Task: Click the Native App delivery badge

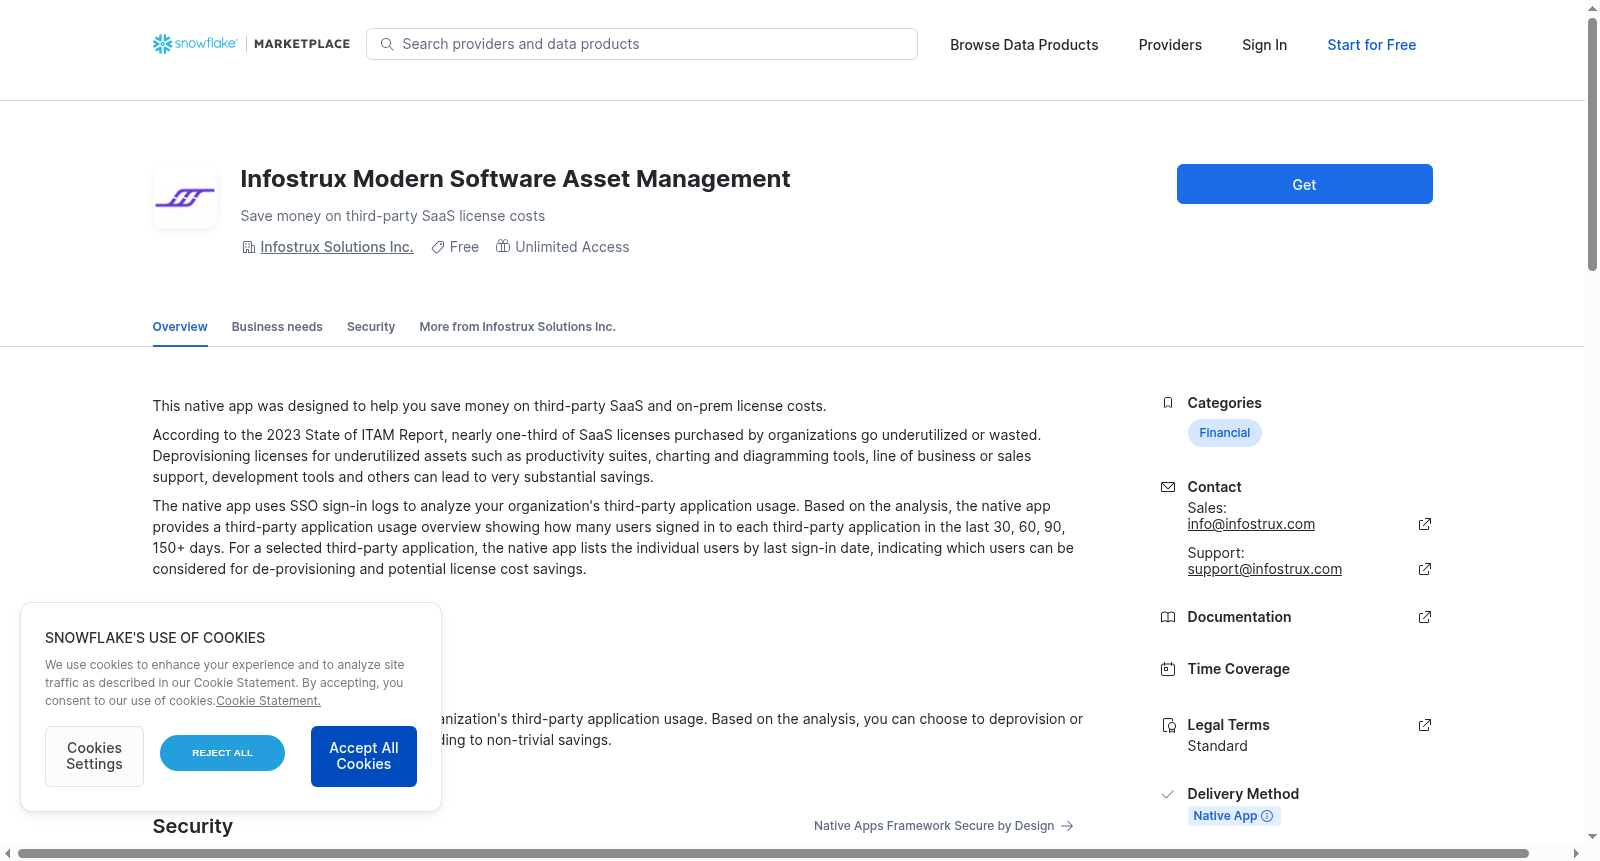Action: 1234,816
